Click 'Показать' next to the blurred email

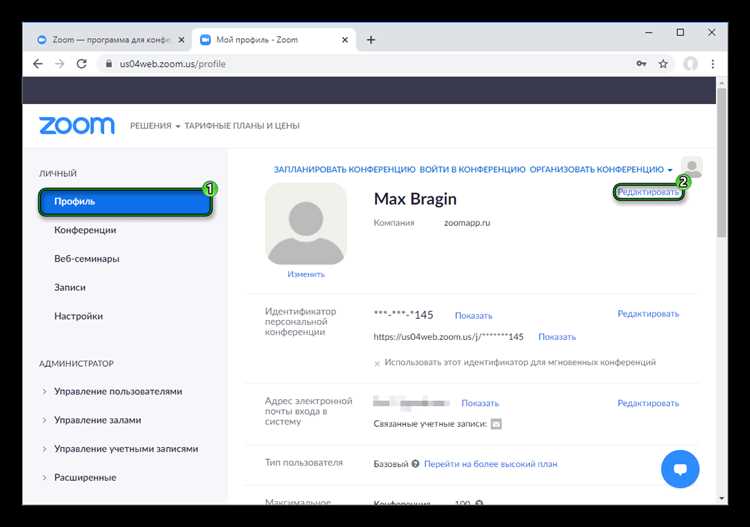[x=480, y=403]
